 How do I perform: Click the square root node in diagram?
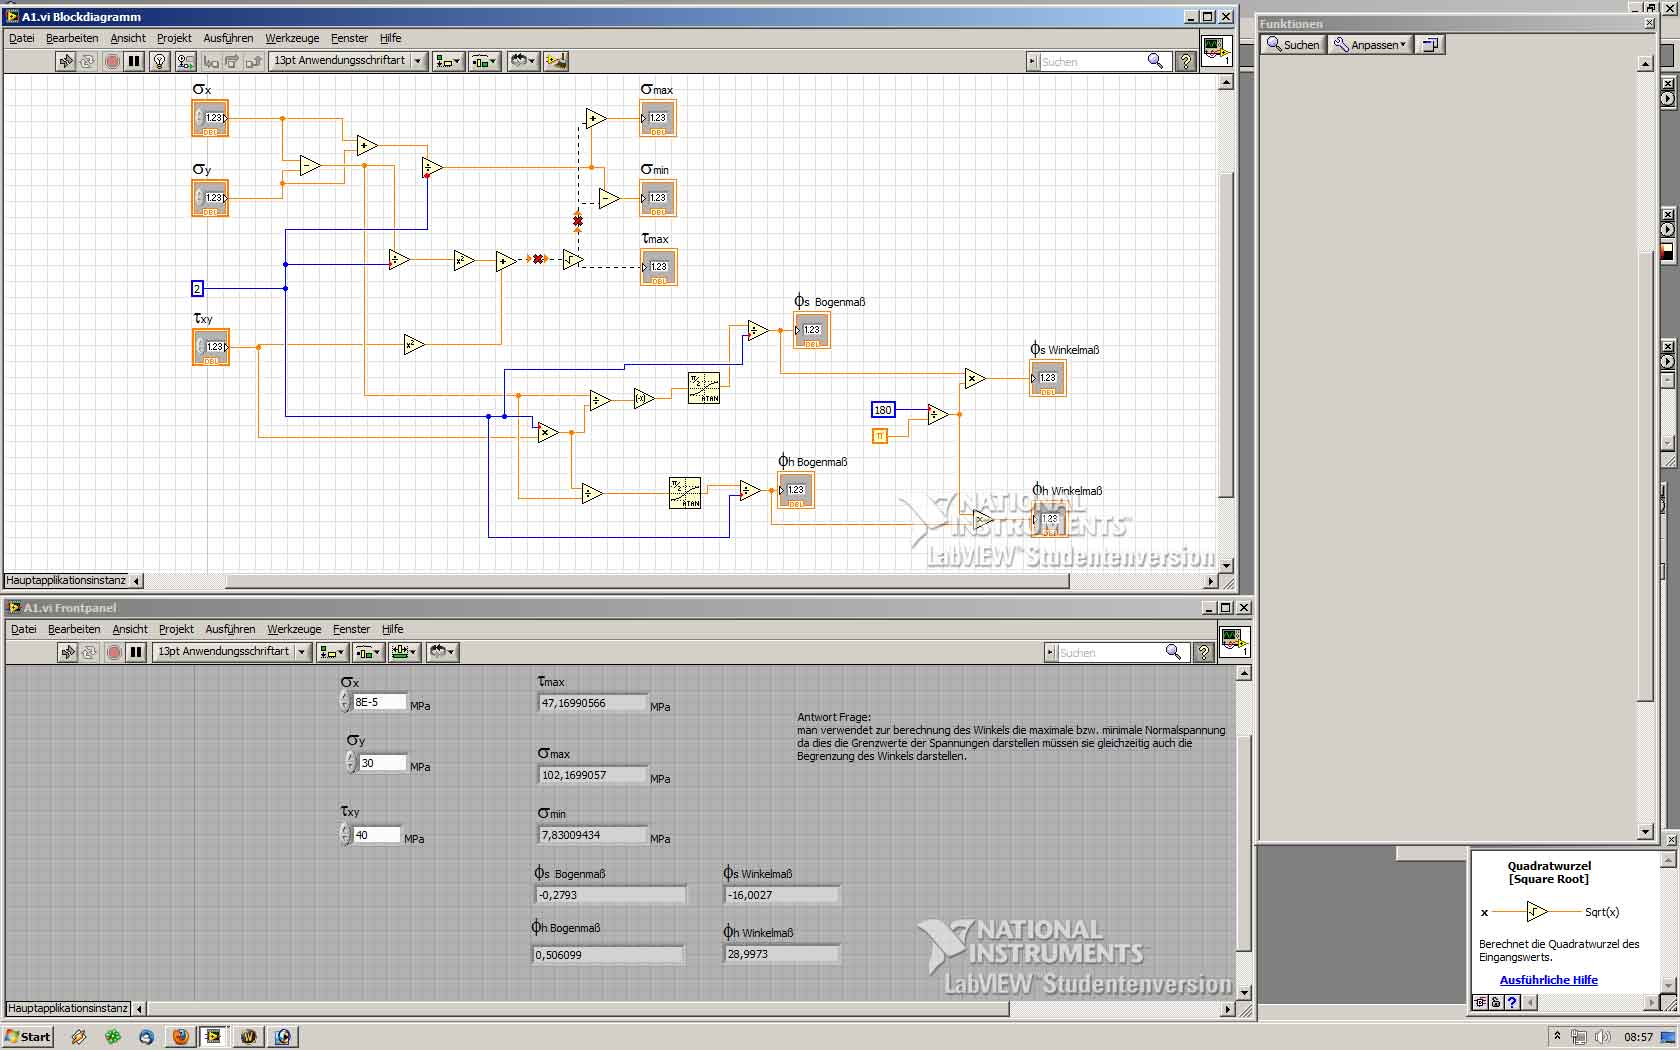572,260
